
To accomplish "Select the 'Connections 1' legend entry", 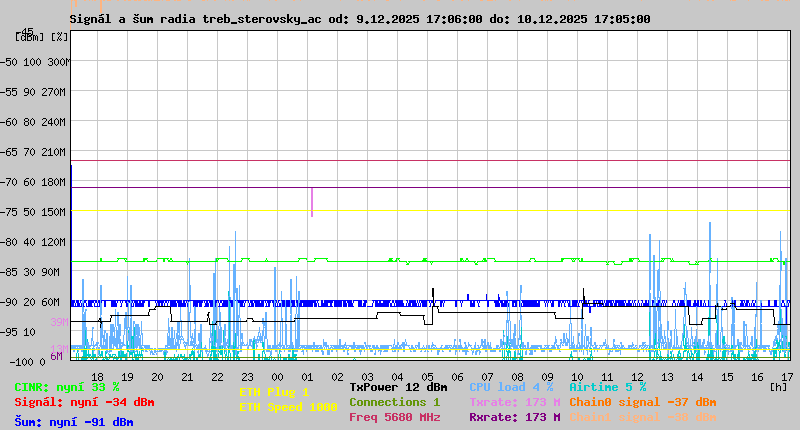I will coord(395,402).
